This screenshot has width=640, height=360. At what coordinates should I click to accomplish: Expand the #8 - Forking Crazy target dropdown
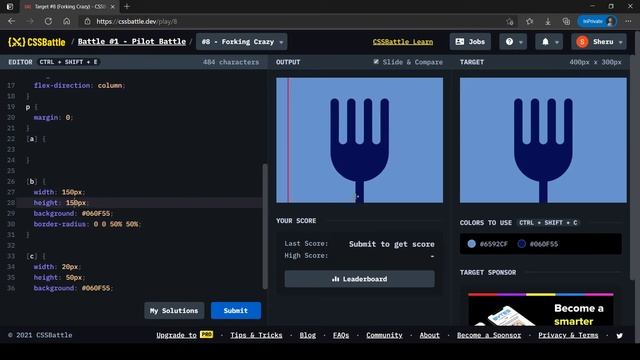(242, 42)
